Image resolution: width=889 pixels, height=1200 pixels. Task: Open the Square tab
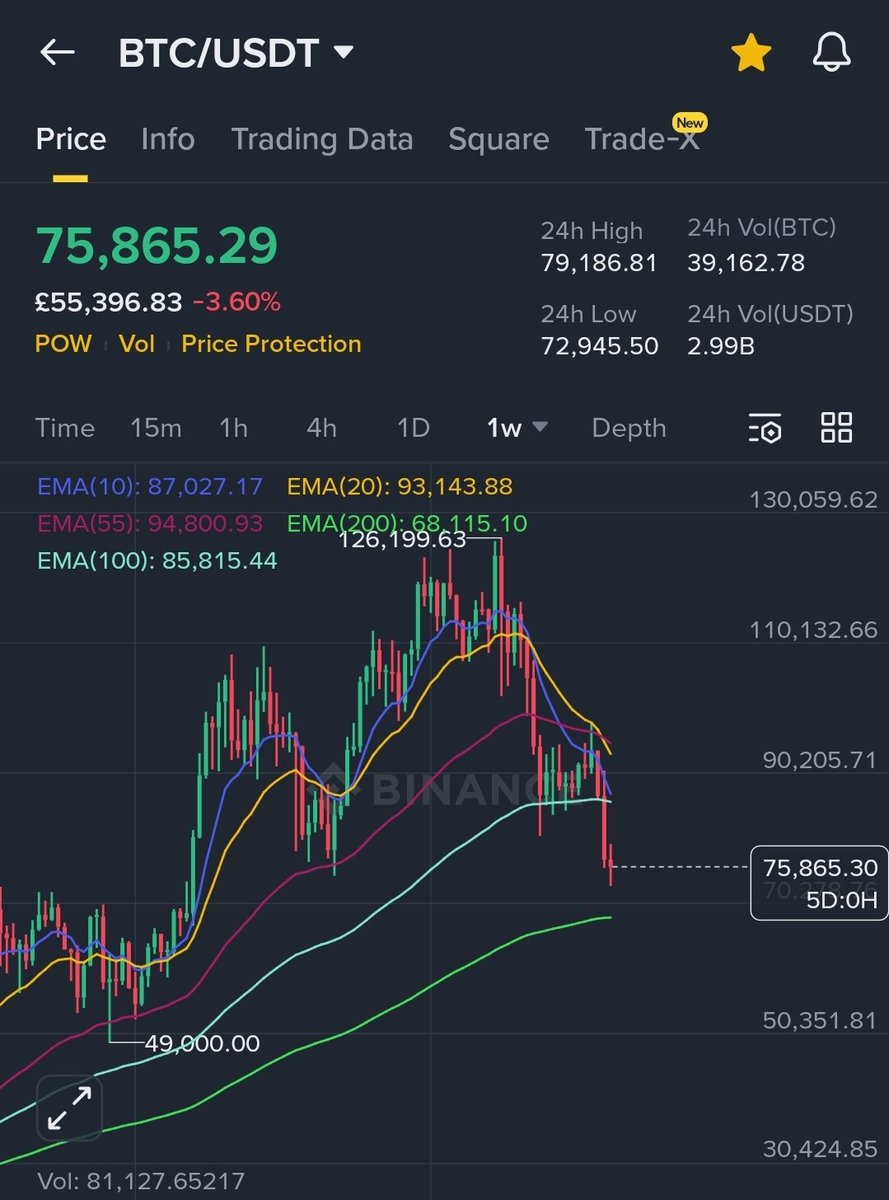pyautogui.click(x=499, y=139)
